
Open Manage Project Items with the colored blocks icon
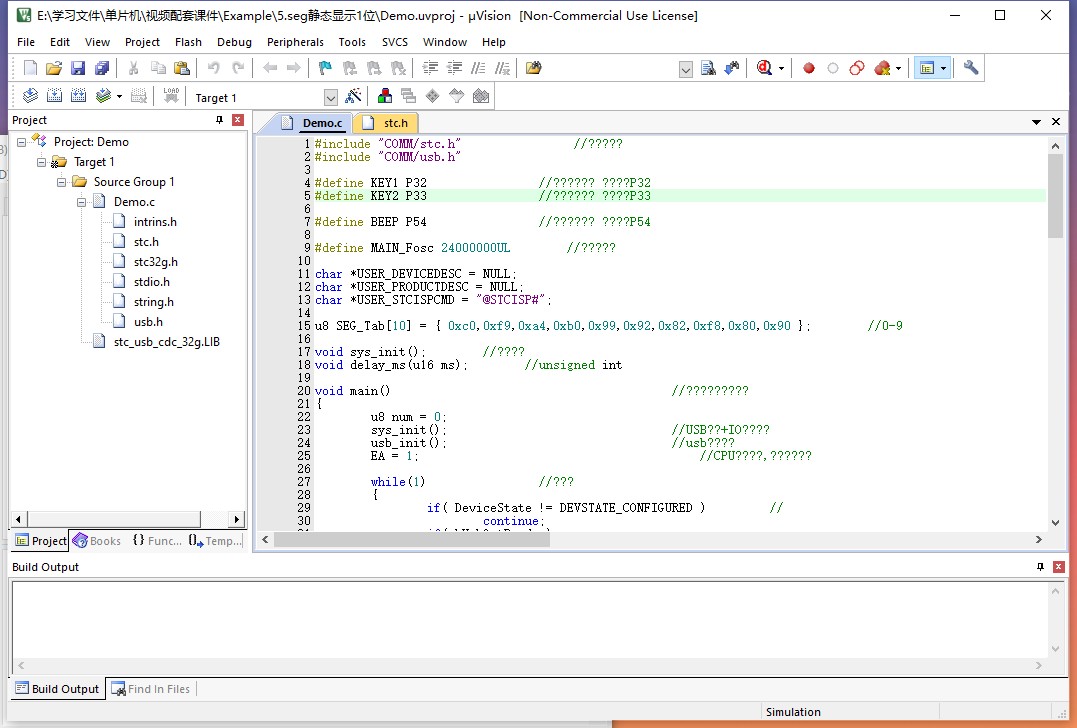pos(385,96)
